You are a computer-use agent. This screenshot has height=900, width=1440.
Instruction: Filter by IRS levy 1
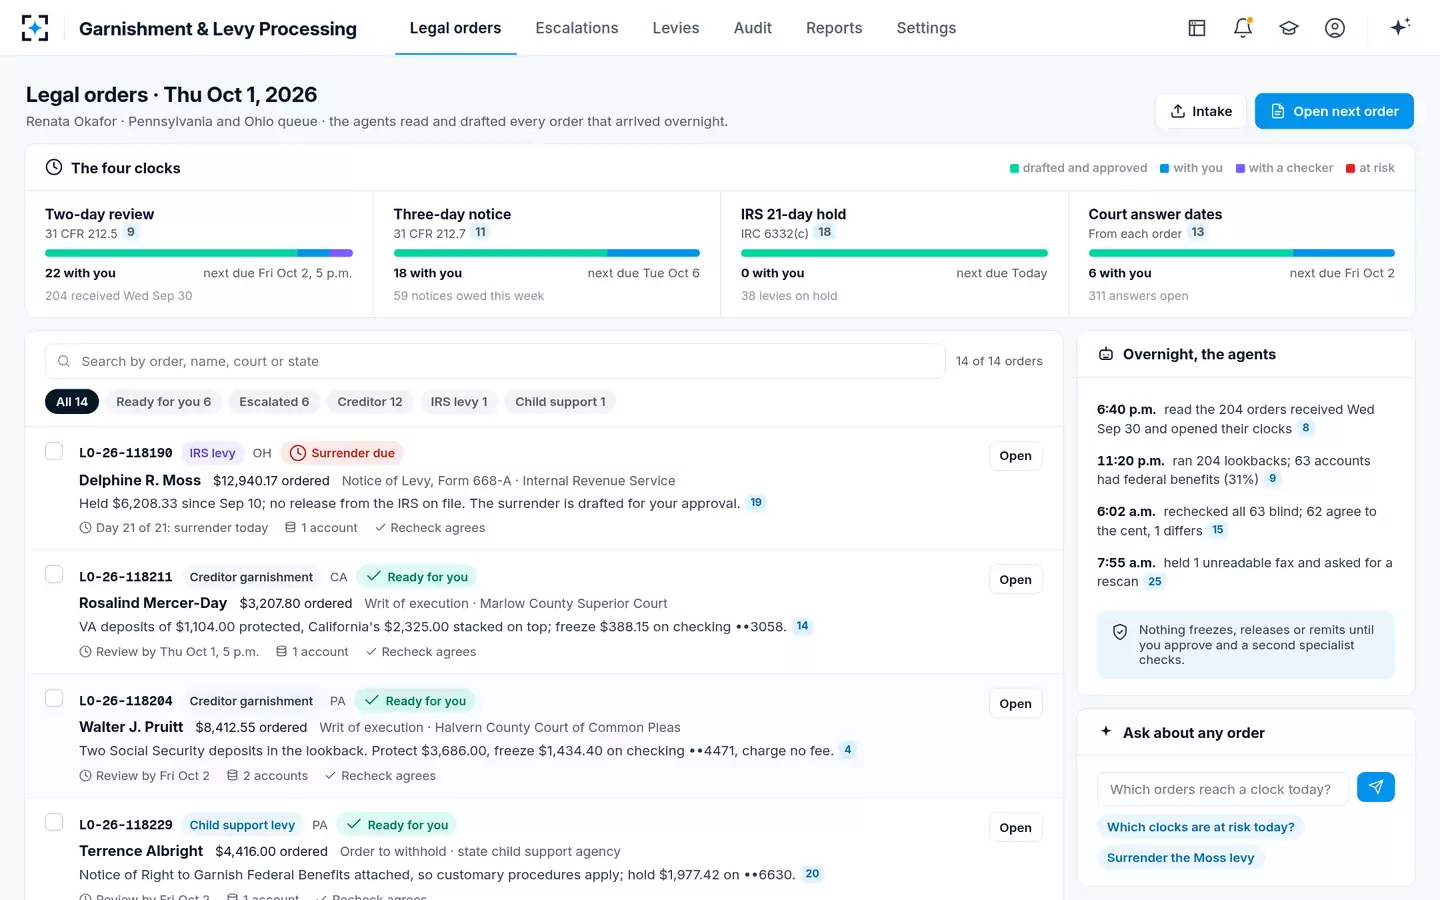[459, 402]
